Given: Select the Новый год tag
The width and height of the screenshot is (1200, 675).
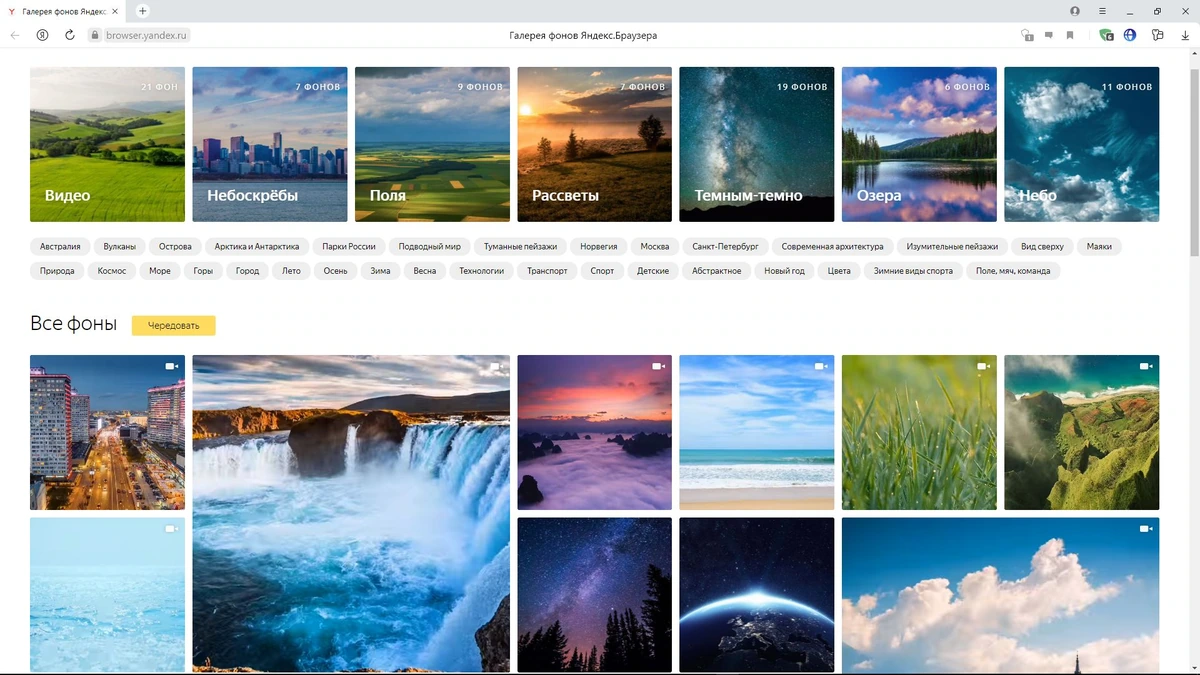Looking at the screenshot, I should [784, 271].
